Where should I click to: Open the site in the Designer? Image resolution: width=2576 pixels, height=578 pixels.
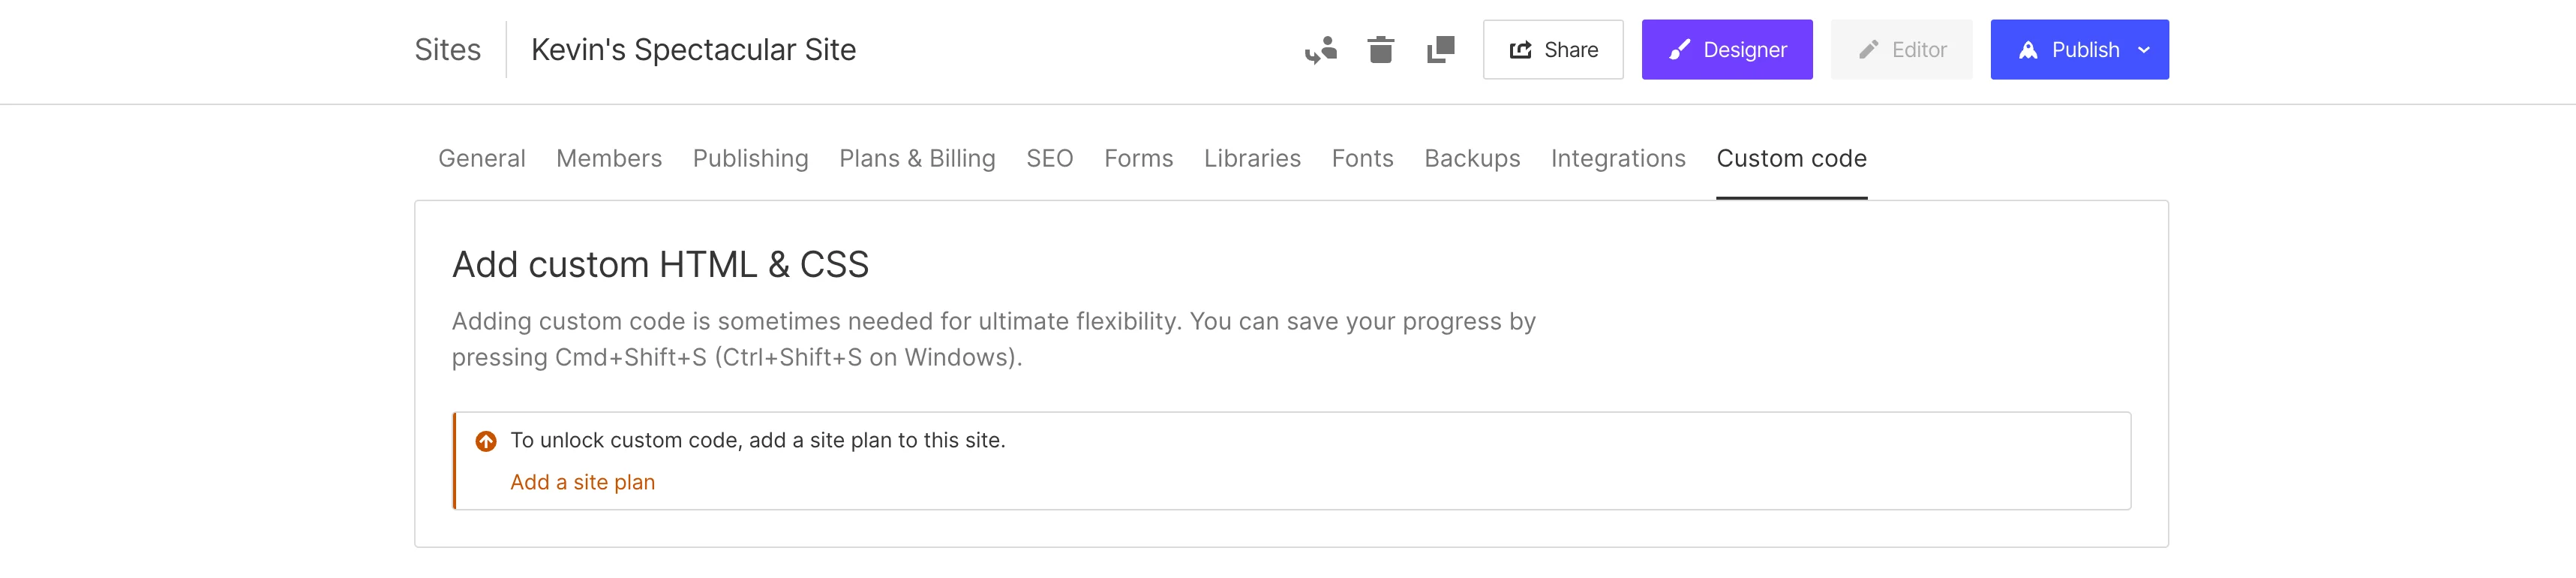point(1726,48)
